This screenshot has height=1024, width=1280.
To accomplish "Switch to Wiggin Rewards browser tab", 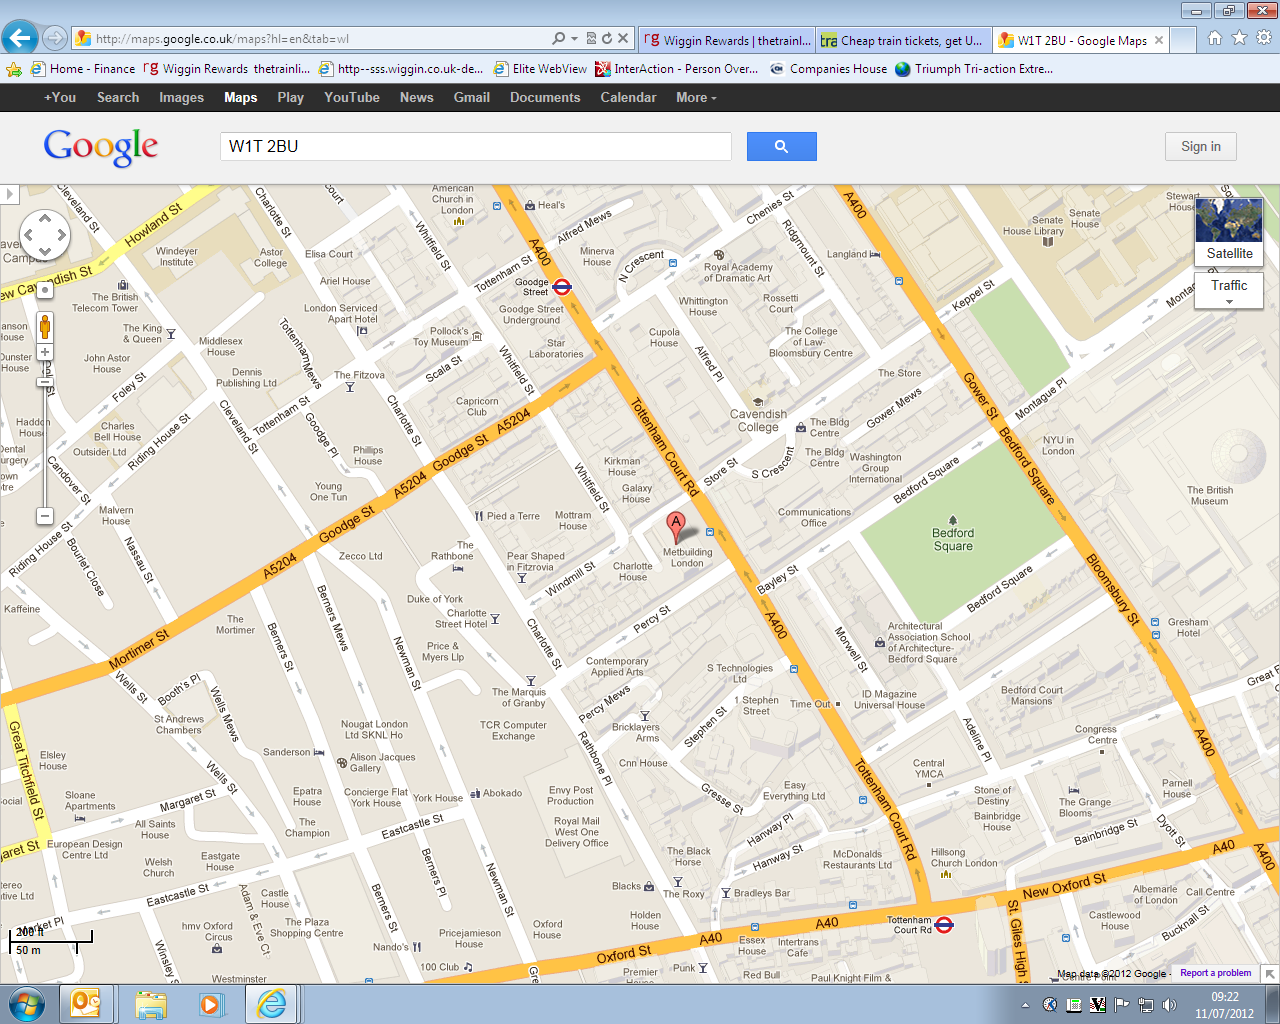I will coord(727,40).
